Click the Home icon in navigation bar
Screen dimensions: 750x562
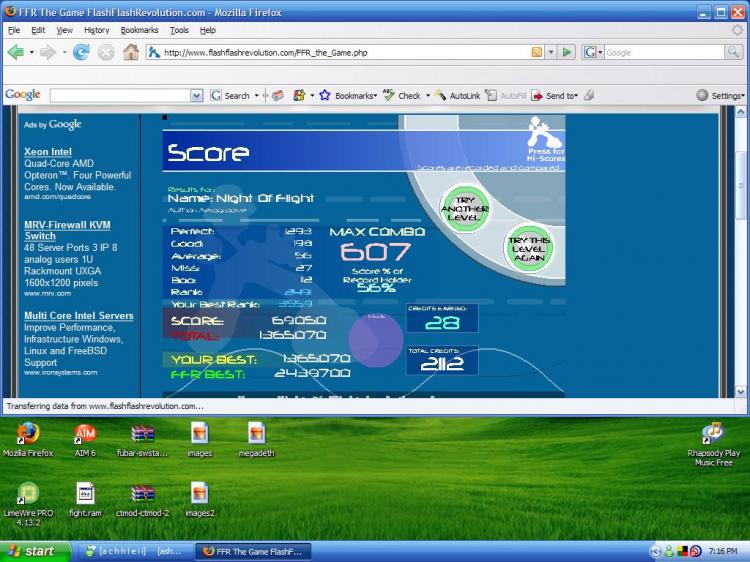coord(130,52)
